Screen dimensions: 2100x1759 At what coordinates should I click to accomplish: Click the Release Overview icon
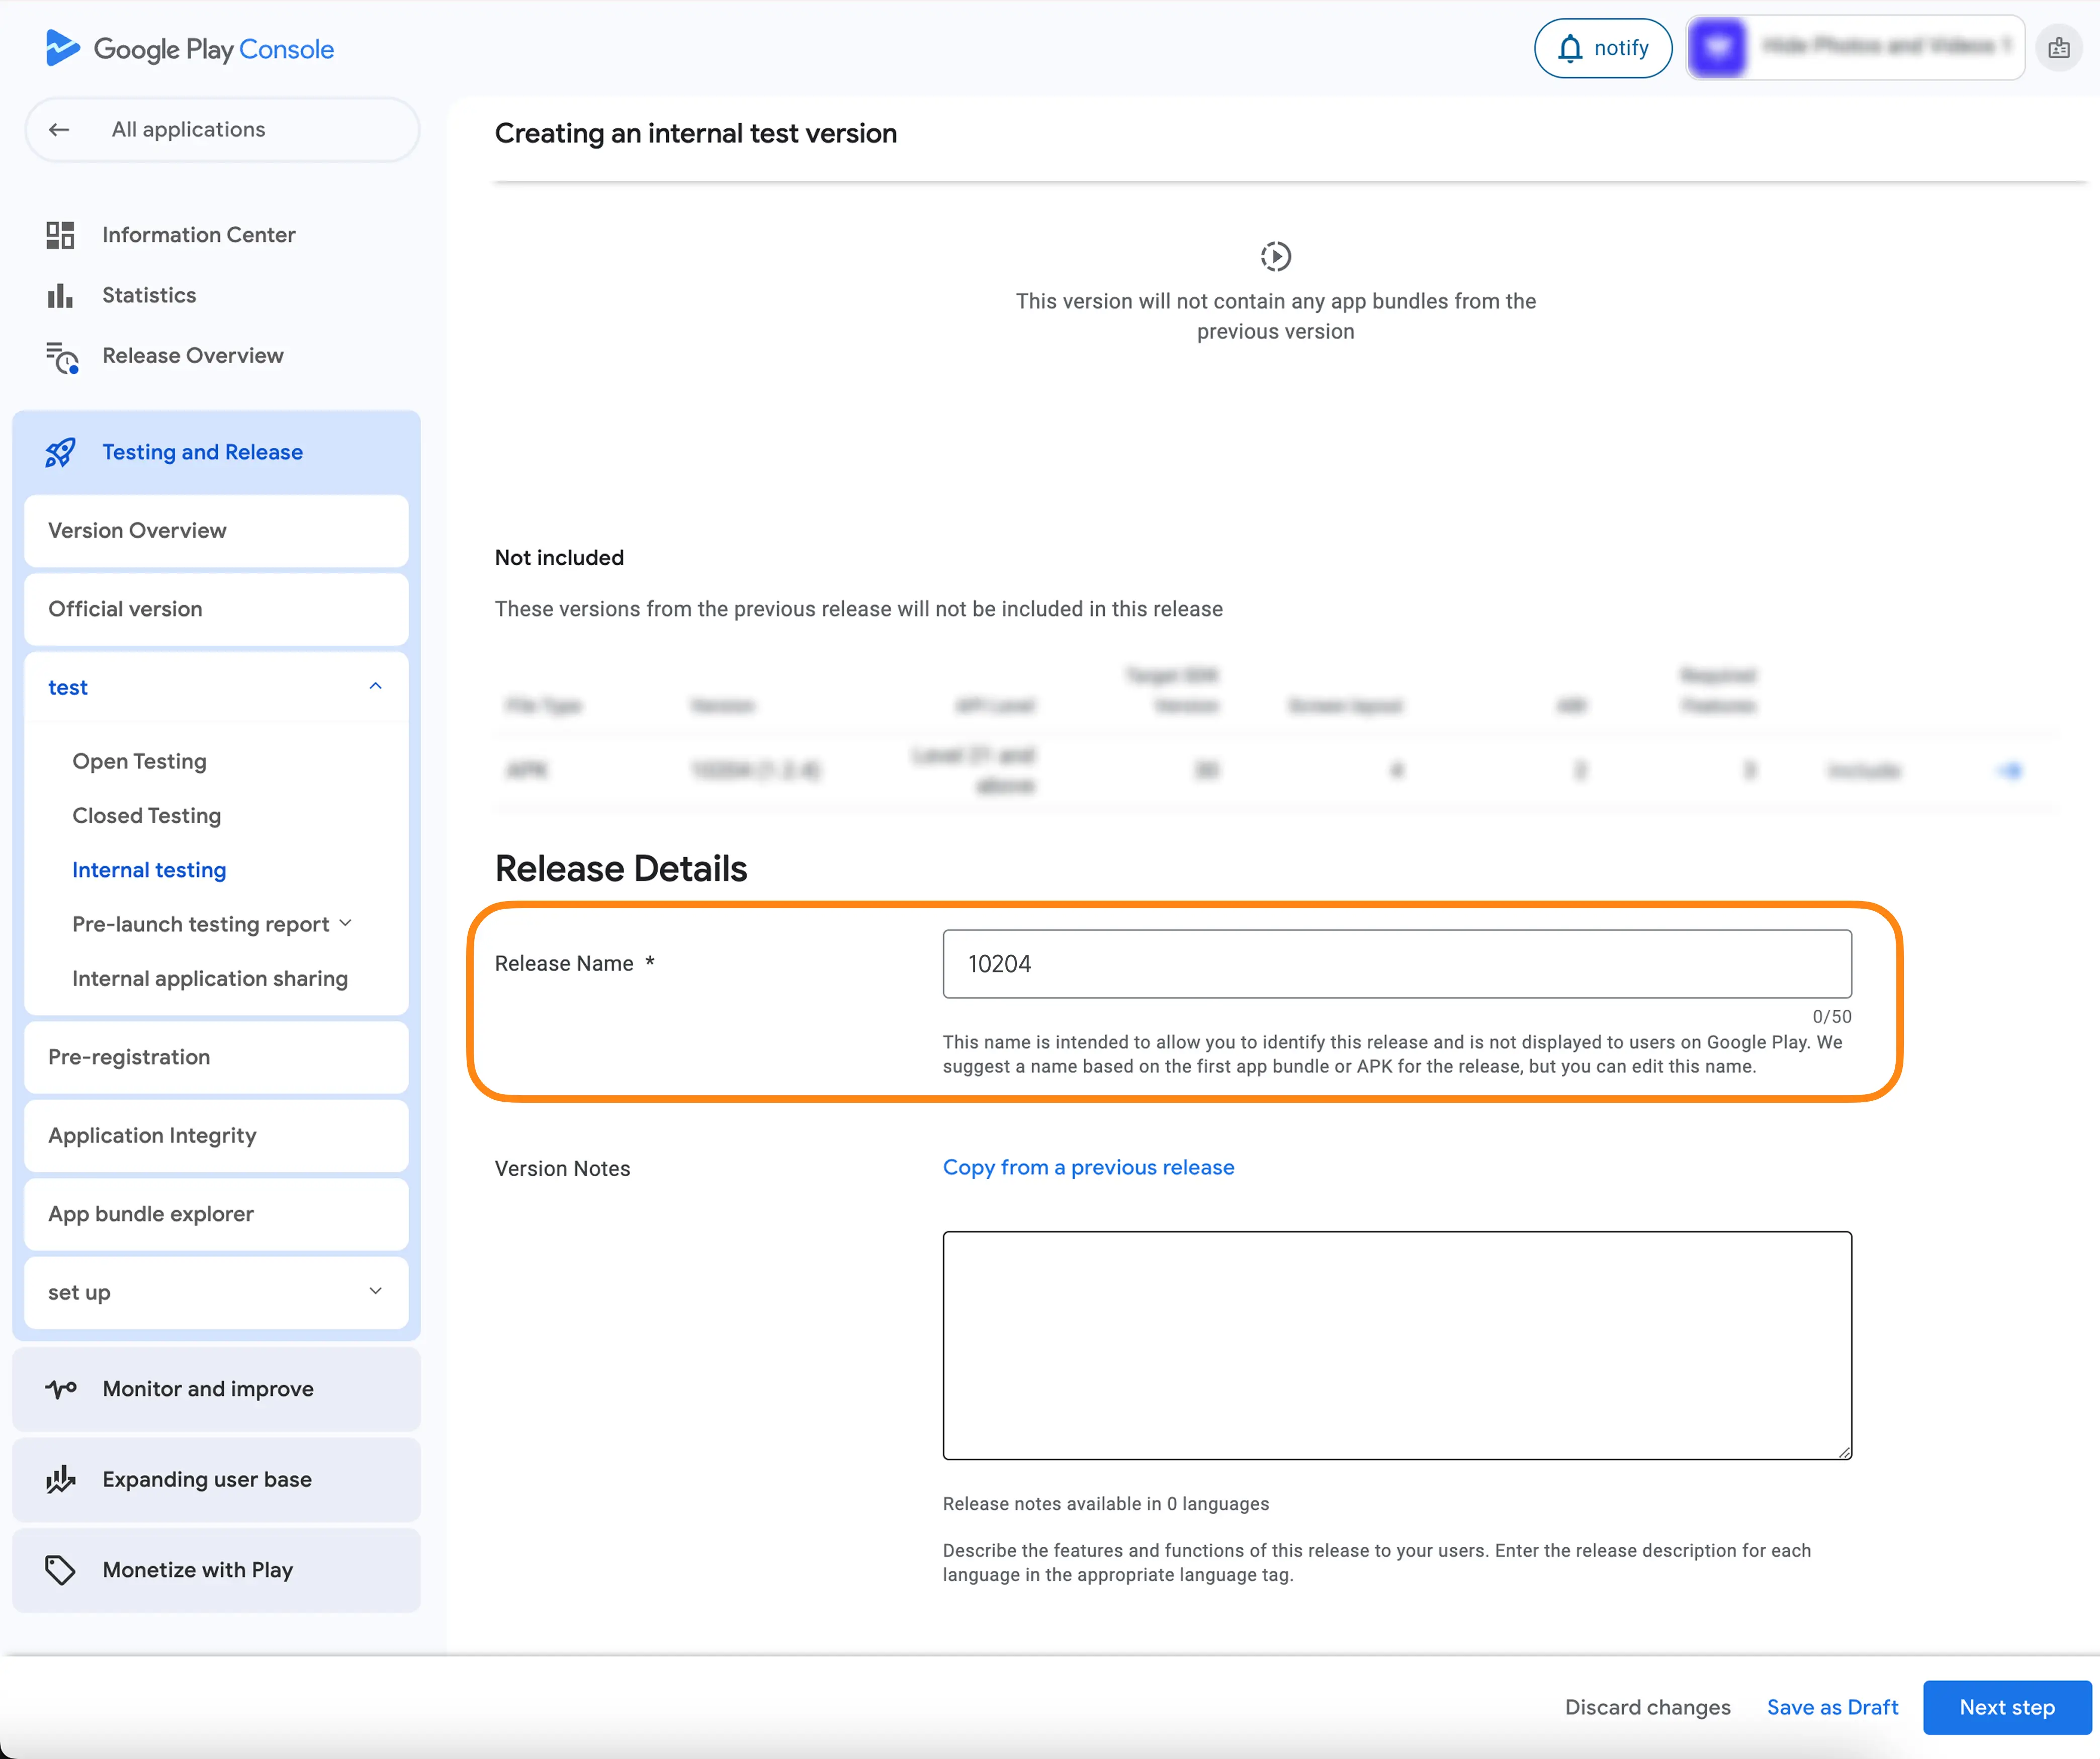tap(61, 357)
